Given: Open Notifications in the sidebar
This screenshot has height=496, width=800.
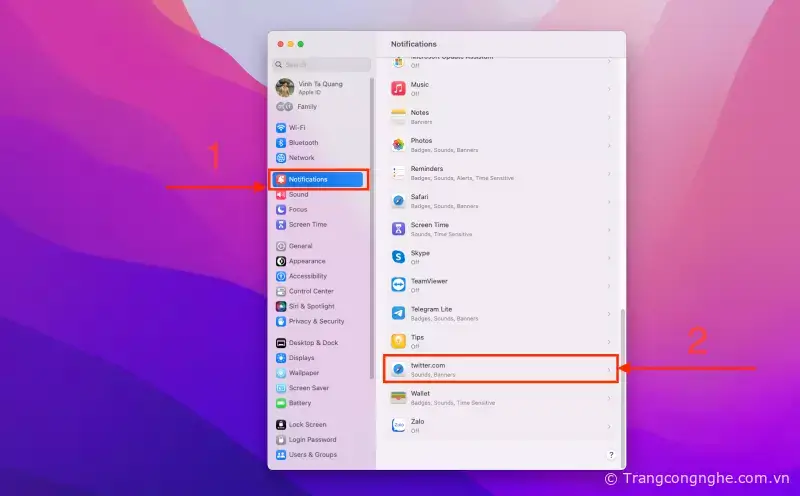Looking at the screenshot, I should (x=318, y=179).
